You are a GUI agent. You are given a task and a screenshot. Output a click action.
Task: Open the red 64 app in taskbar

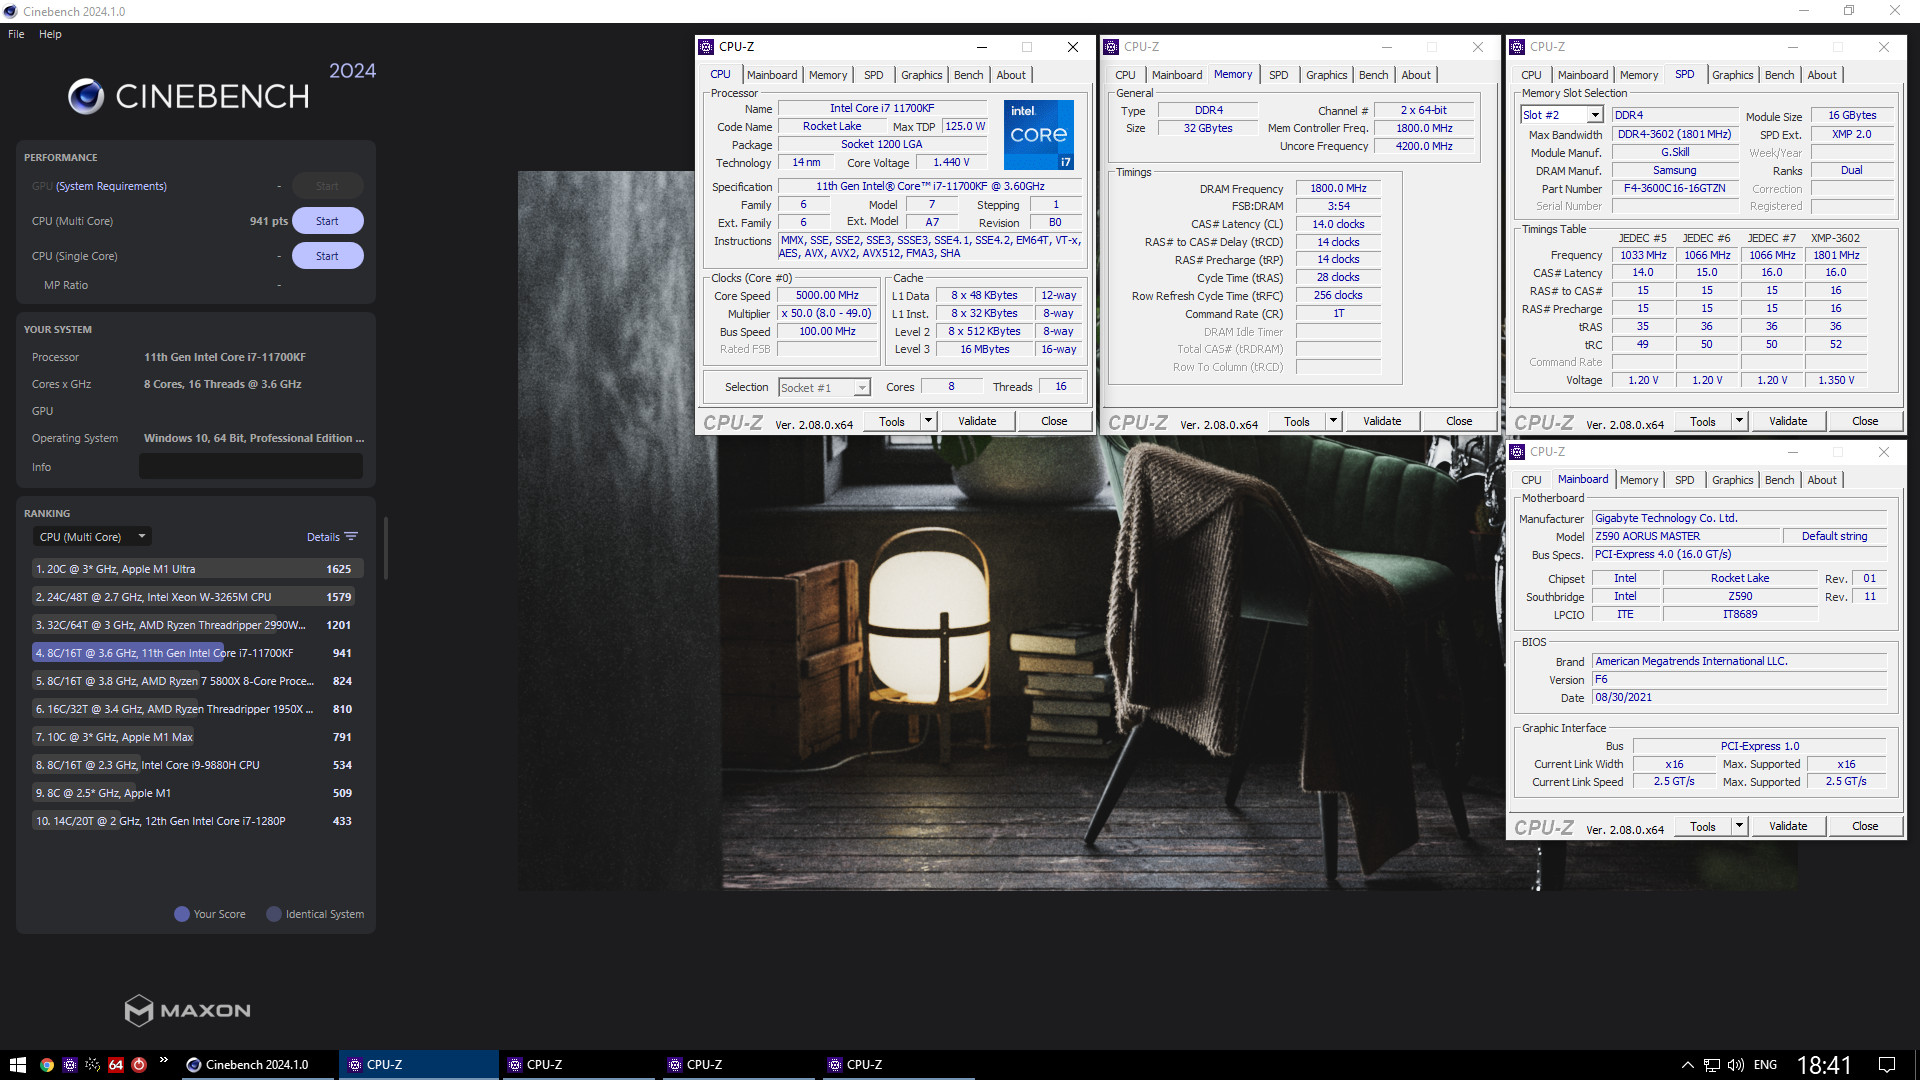(x=116, y=1065)
